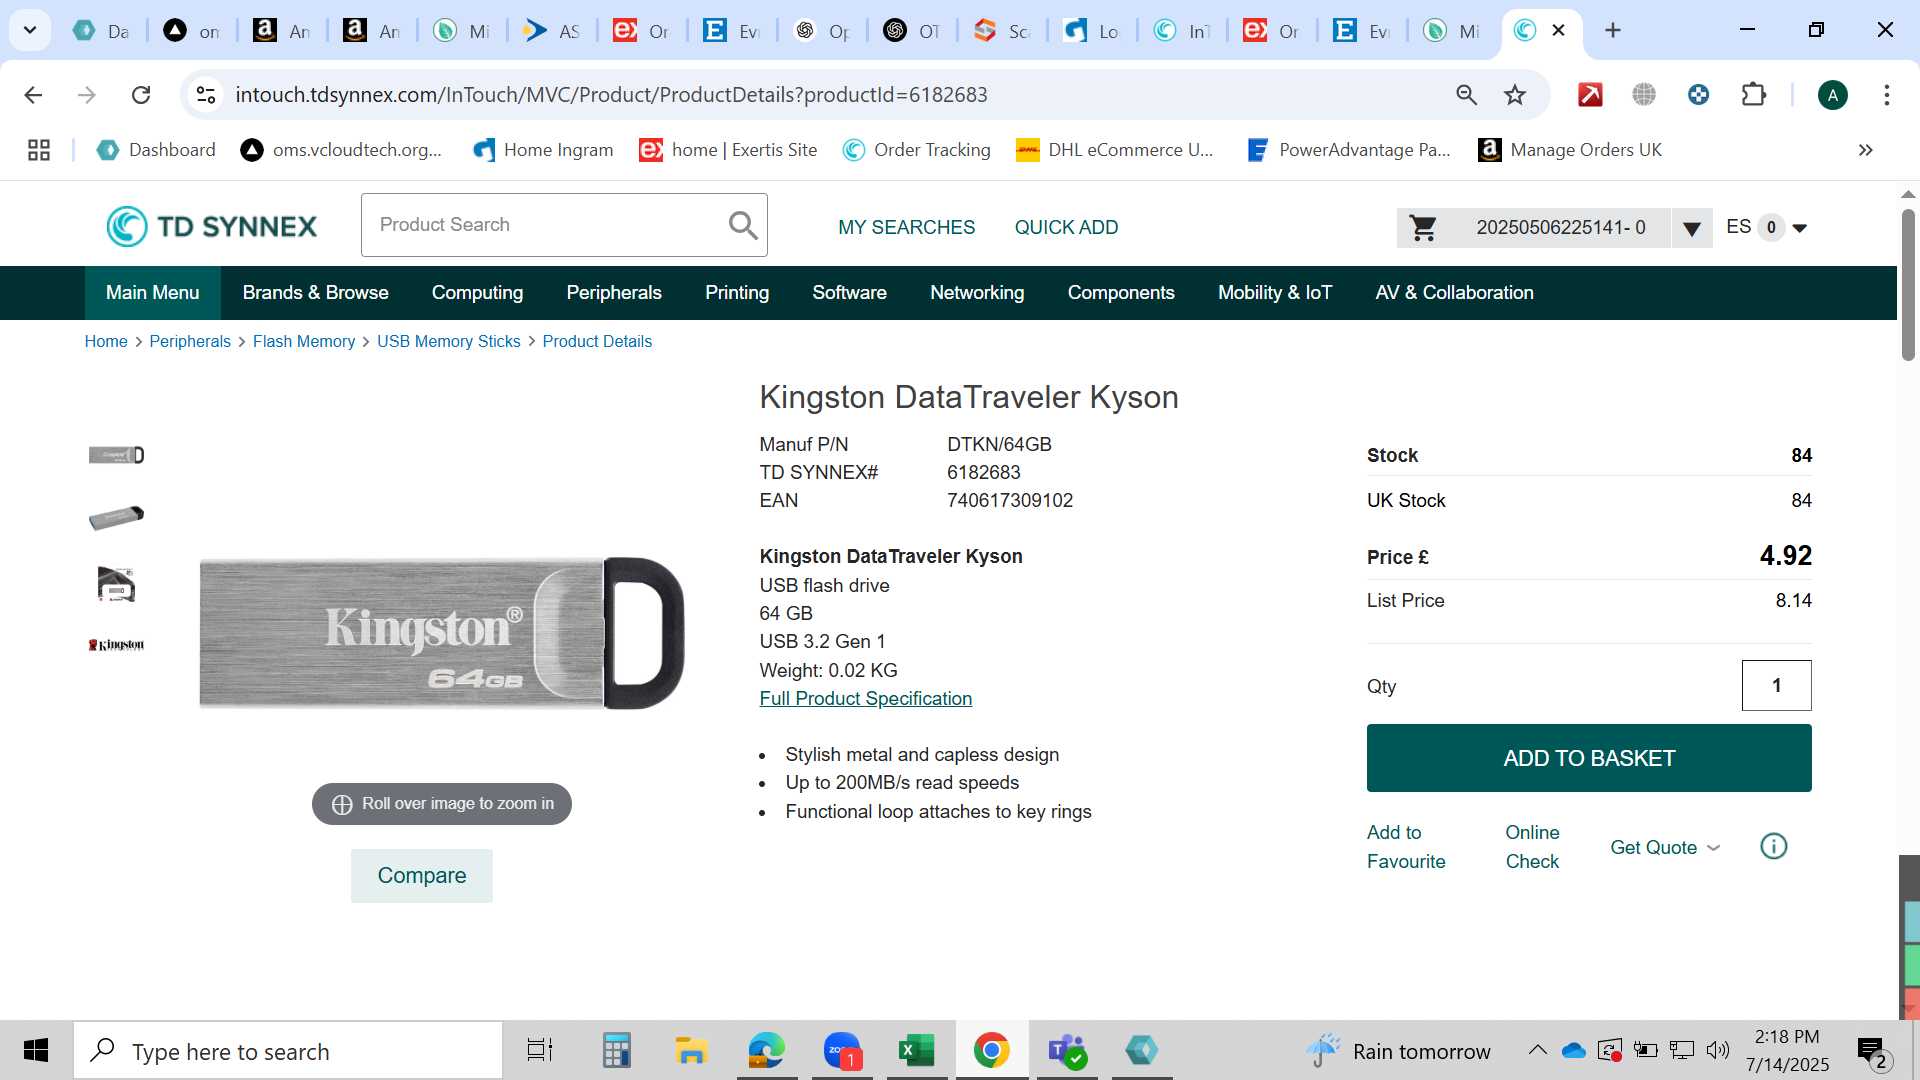1920x1080 pixels.
Task: Click the product search magnifier icon
Action: point(743,225)
